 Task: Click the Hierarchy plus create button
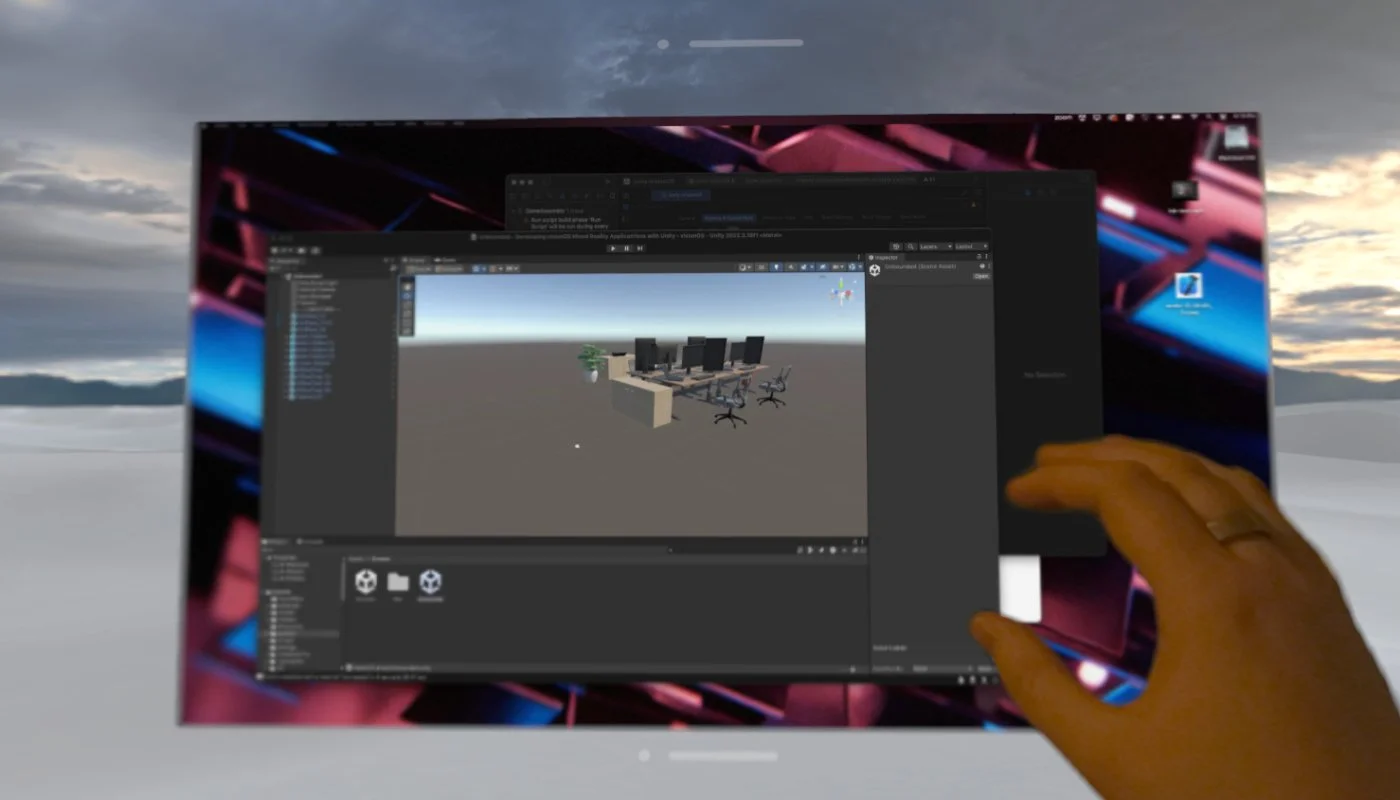pos(275,268)
